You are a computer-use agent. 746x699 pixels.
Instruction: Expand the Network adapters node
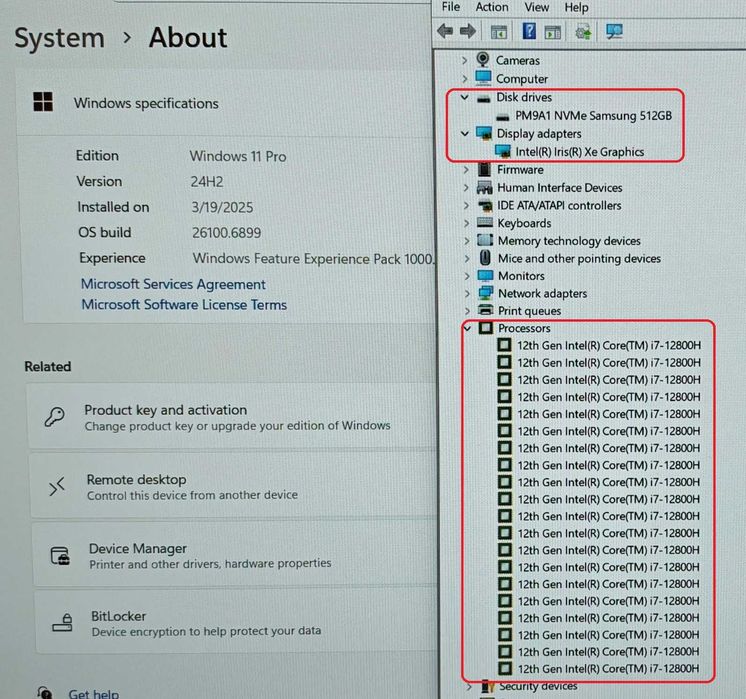pyautogui.click(x=468, y=294)
